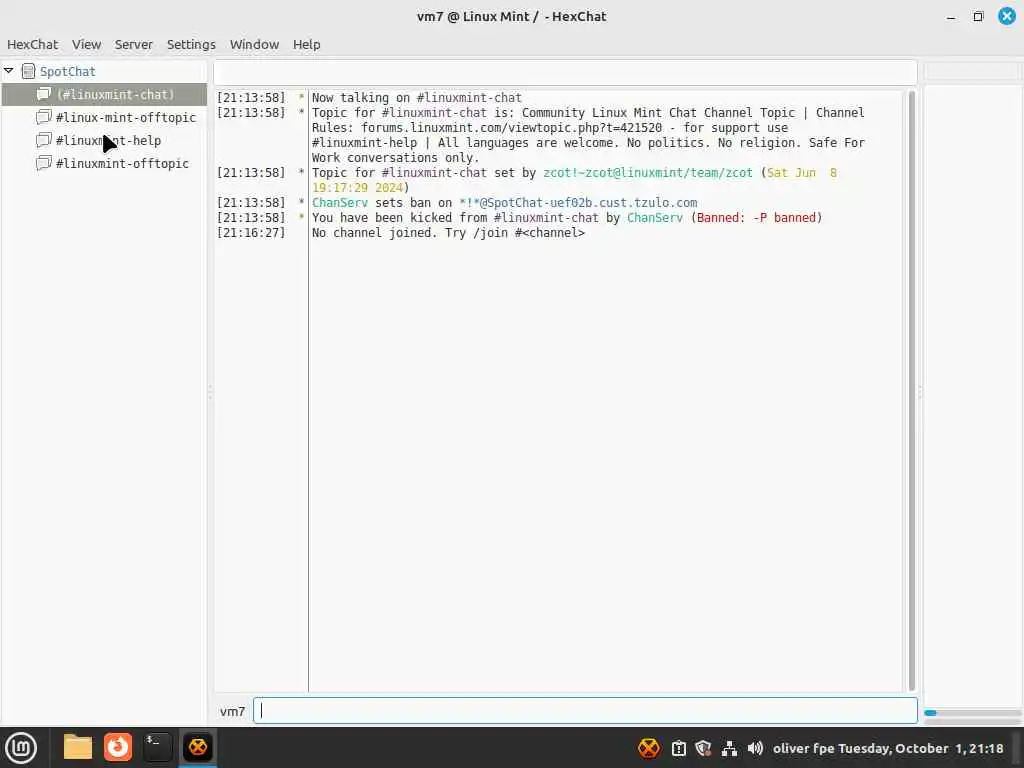Click #linuxmint-chat in the 'Now talking' line
1024x768 pixels.
click(469, 98)
